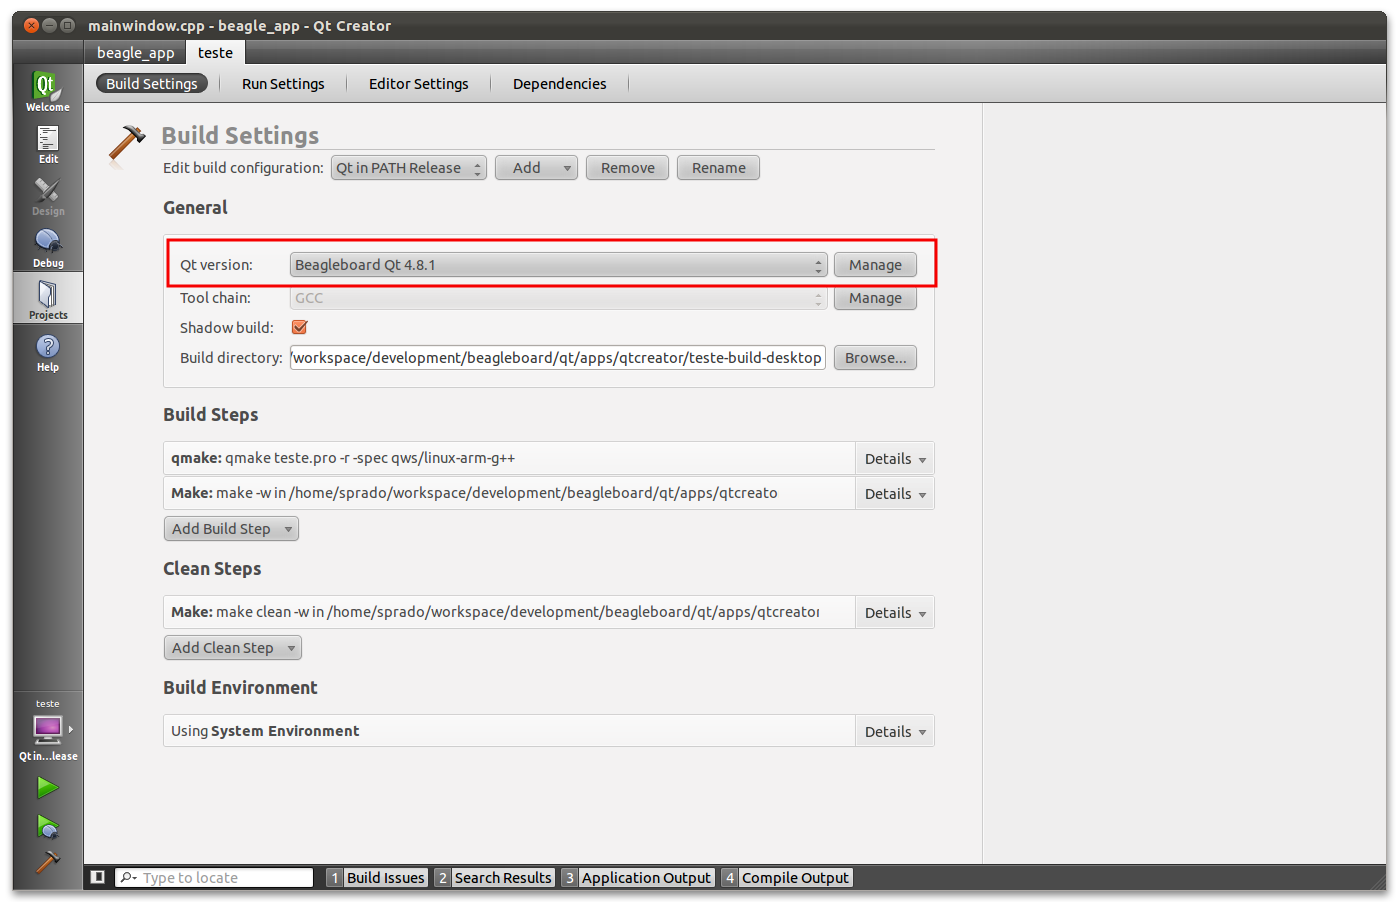Click the locator magnifier icon
1398x902 pixels.
tap(127, 878)
